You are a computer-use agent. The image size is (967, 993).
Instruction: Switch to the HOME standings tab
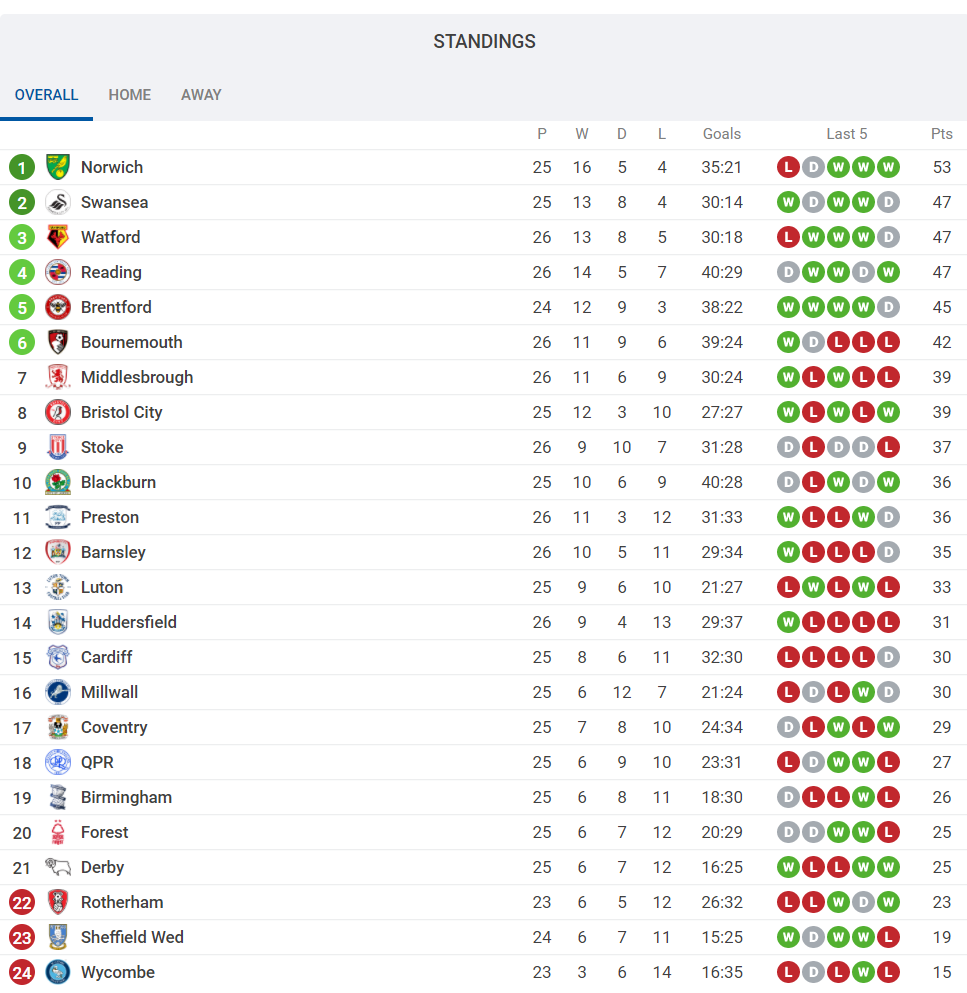(130, 95)
